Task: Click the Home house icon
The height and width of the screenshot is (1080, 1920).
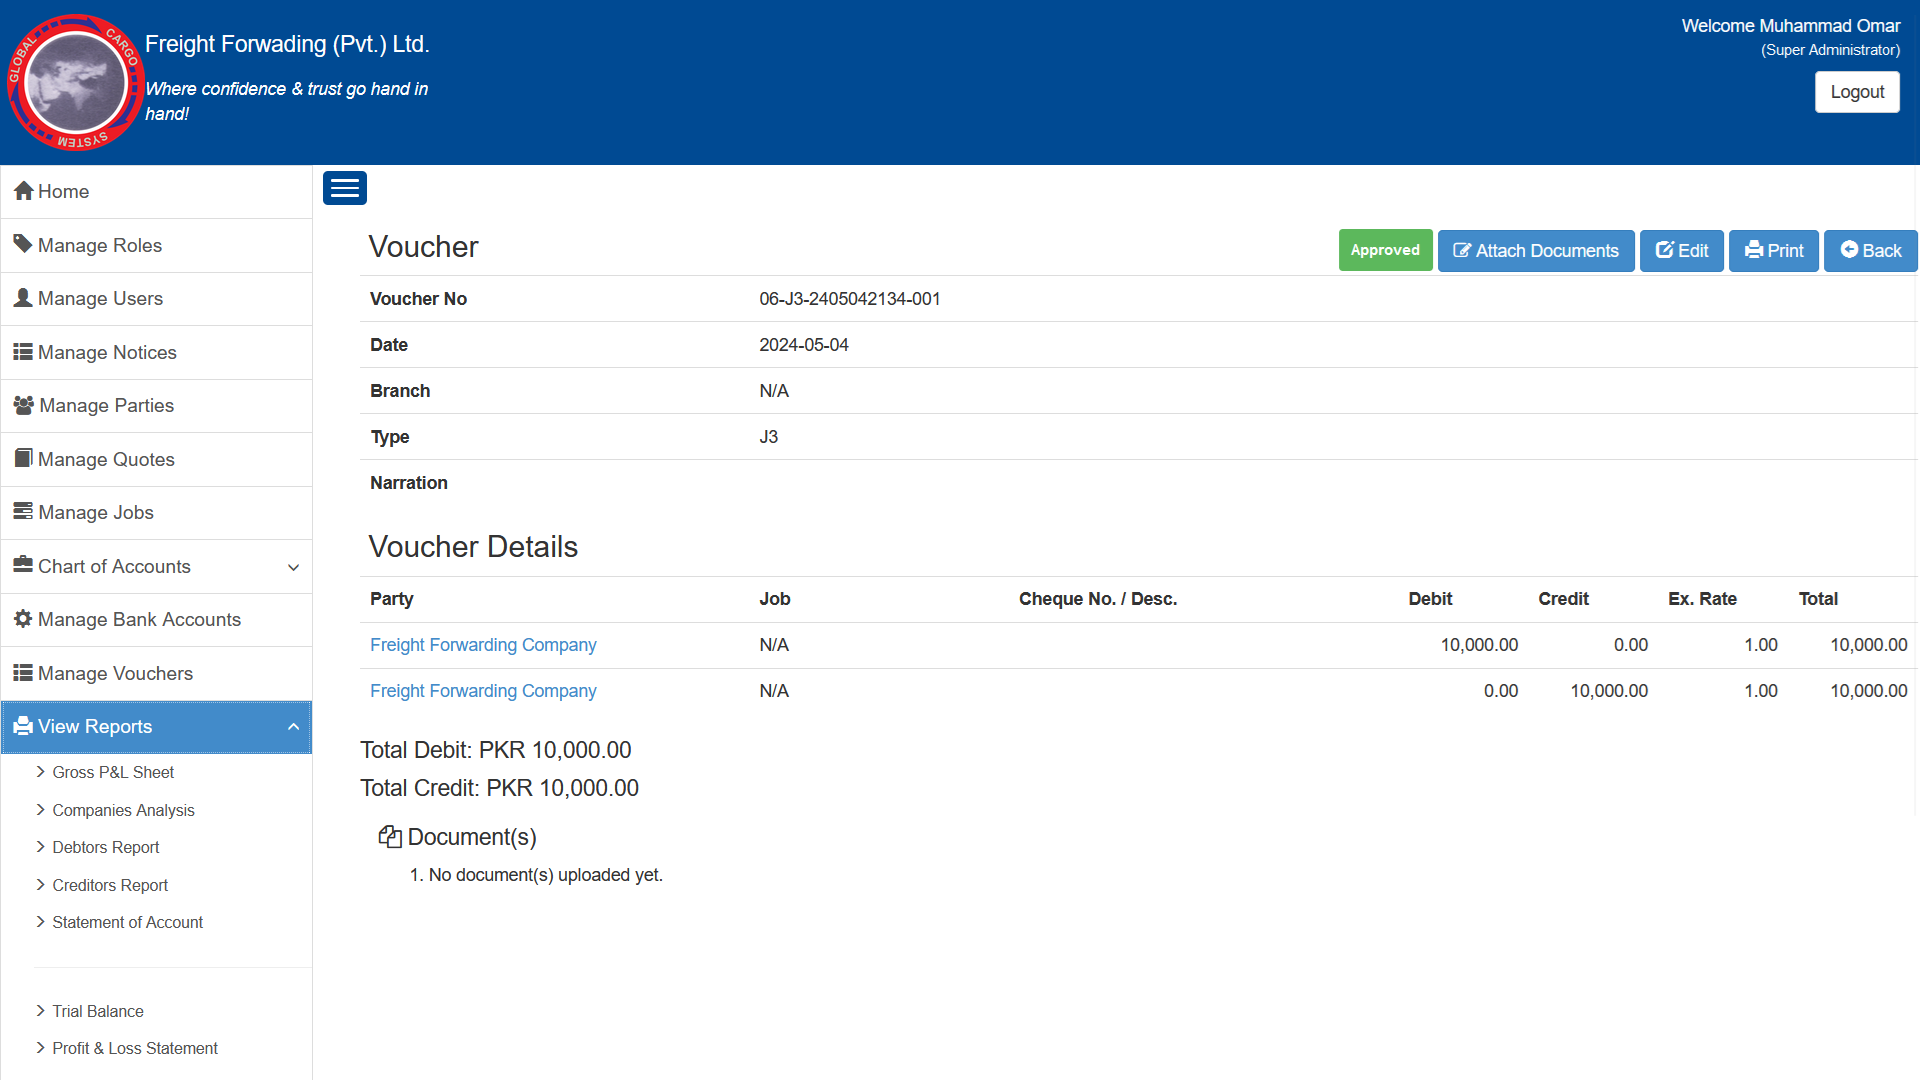Action: point(24,191)
